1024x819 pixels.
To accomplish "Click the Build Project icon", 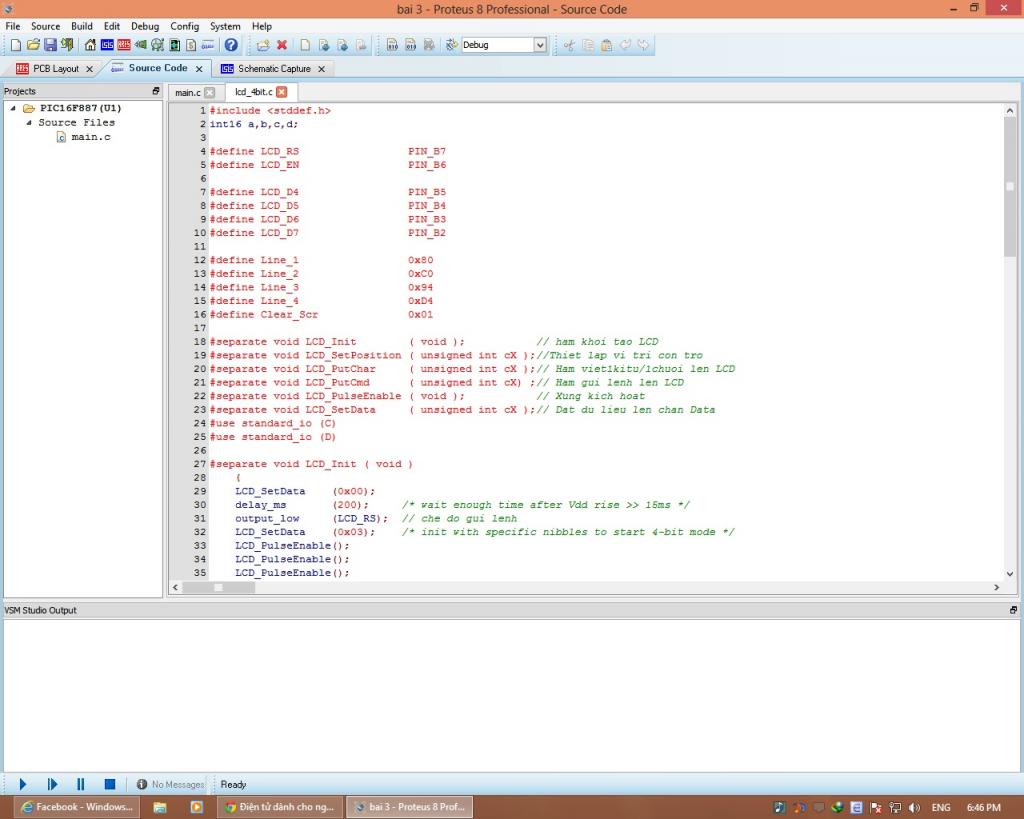I will pyautogui.click(x=392, y=45).
